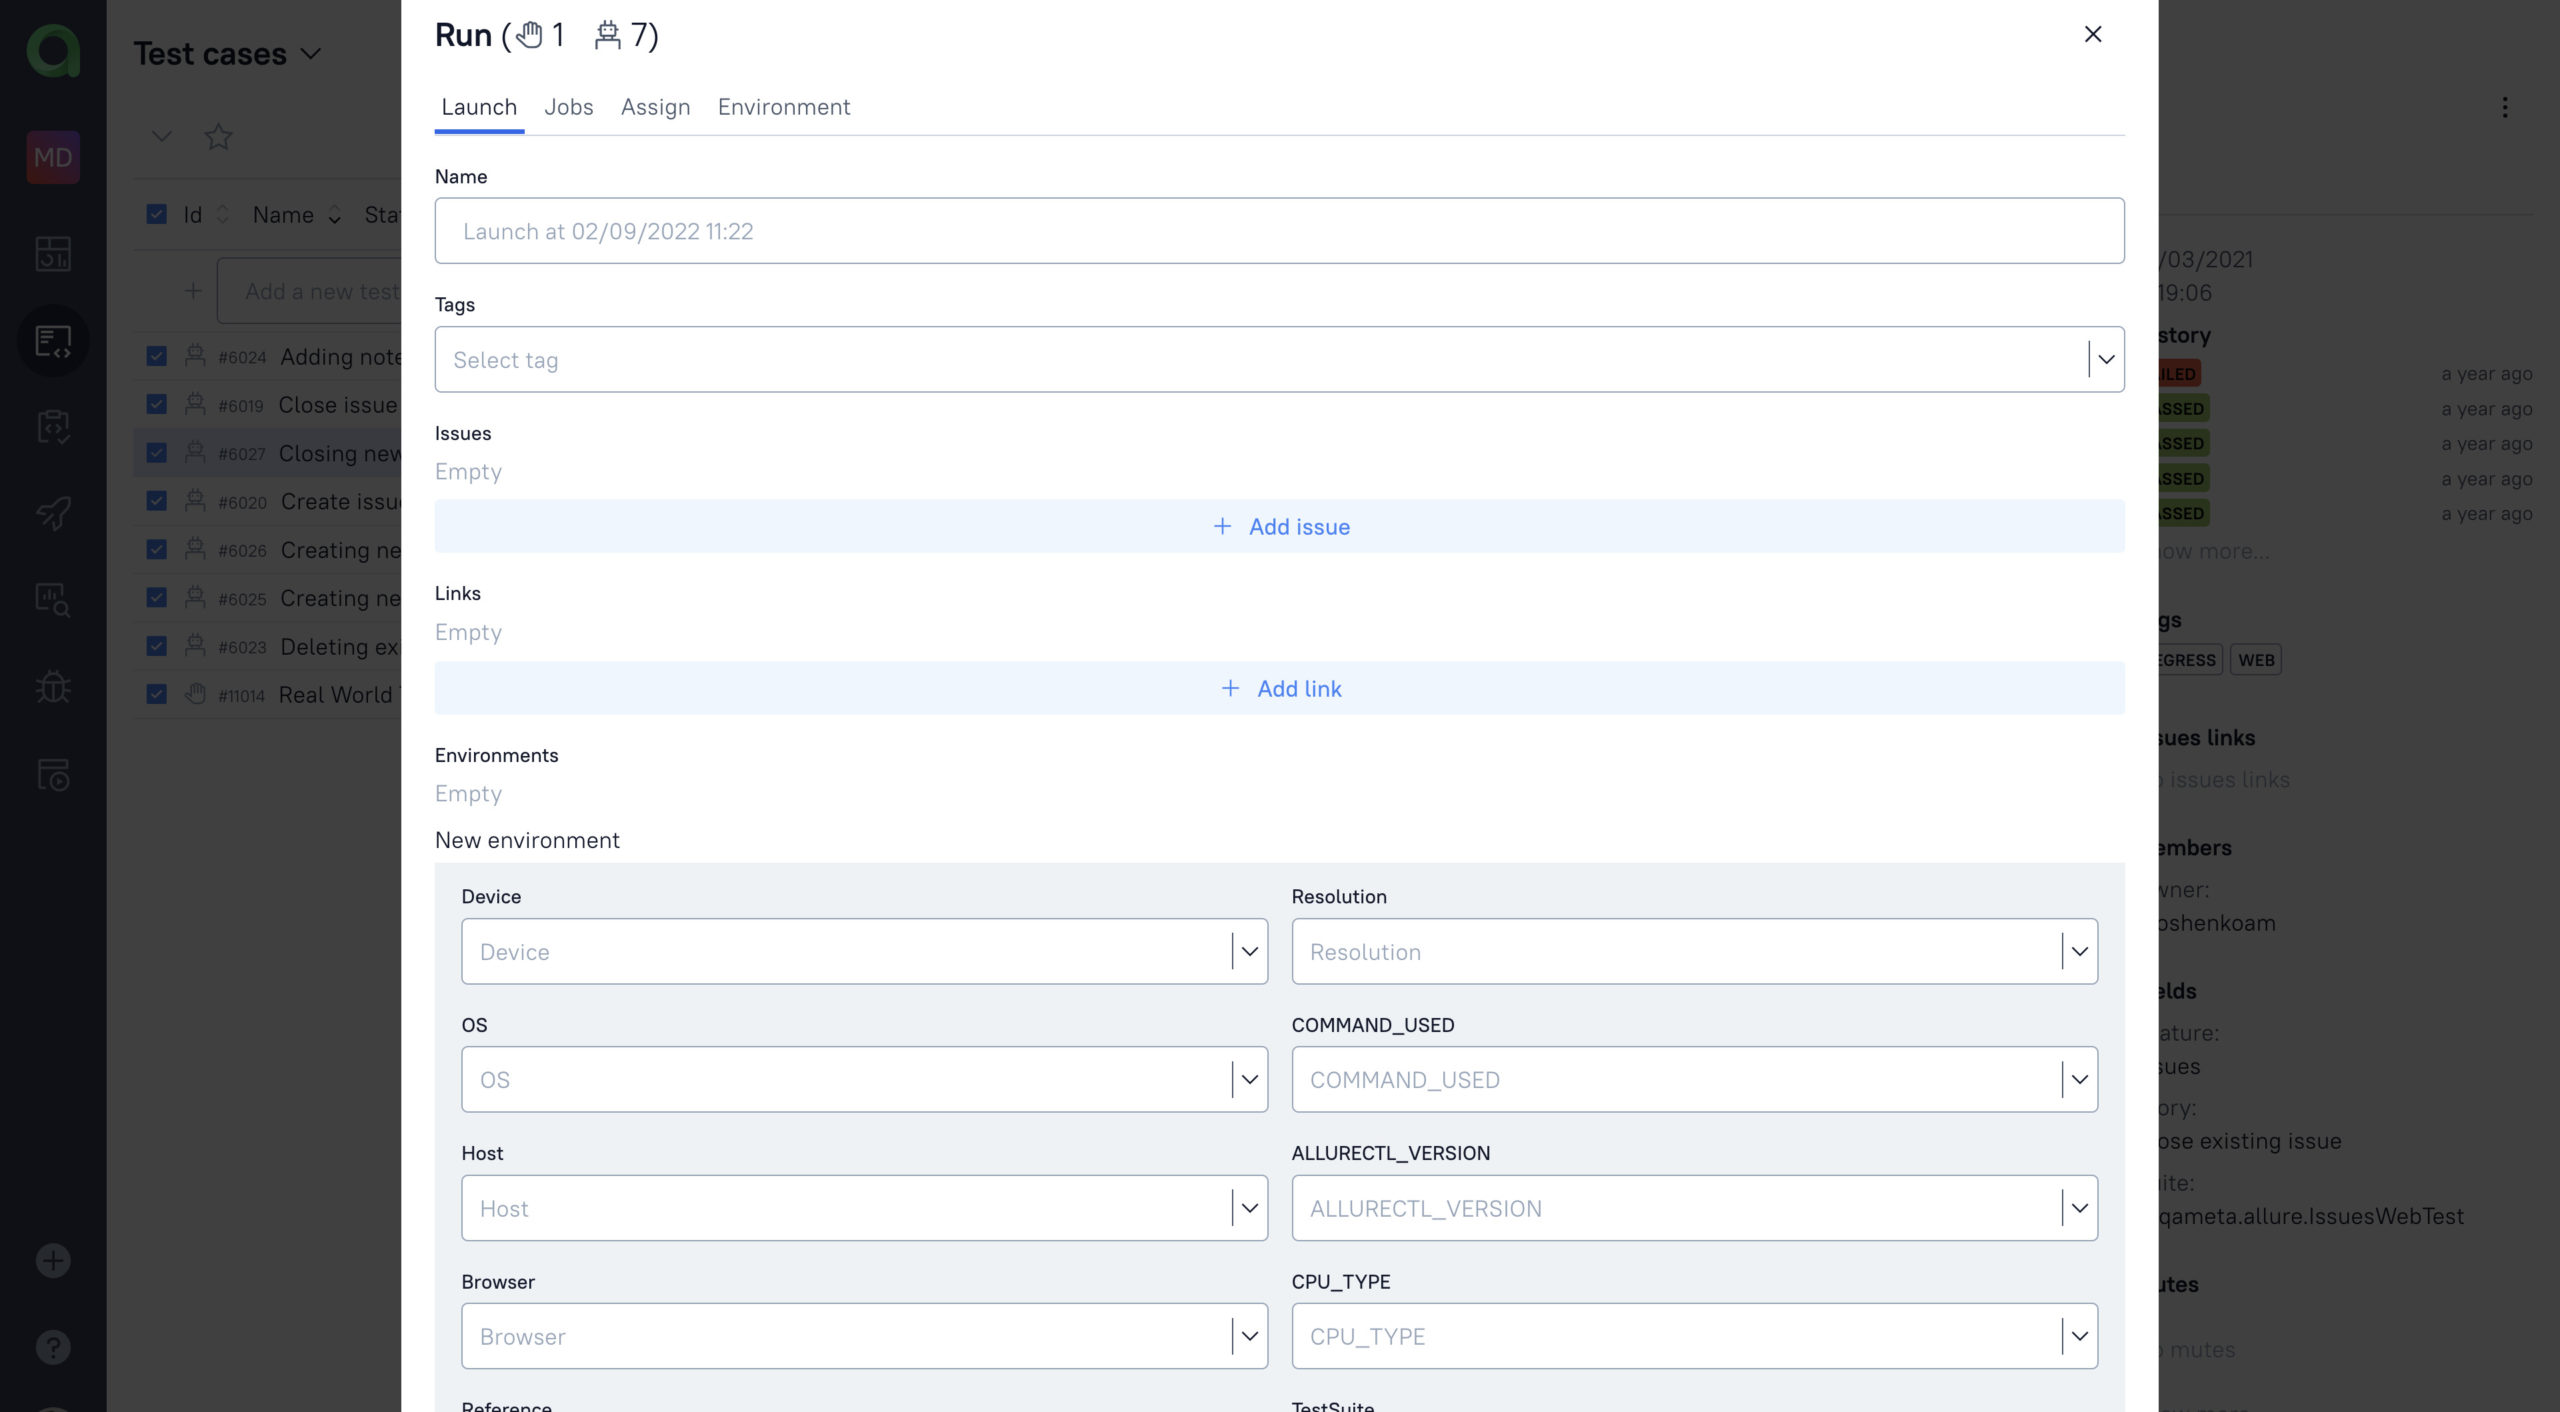Select the Close issue test case row
Screen dimensions: 2560x1412
click(267, 404)
